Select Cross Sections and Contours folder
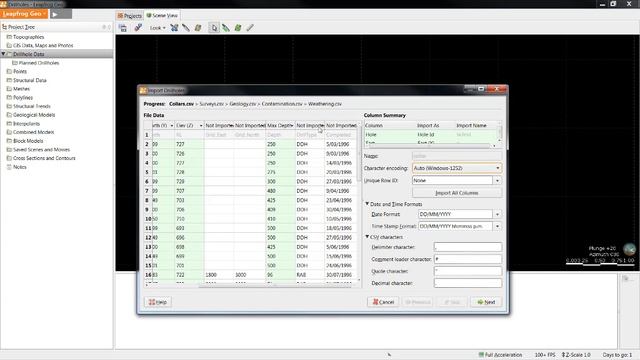The image size is (640, 360). pos(44,158)
